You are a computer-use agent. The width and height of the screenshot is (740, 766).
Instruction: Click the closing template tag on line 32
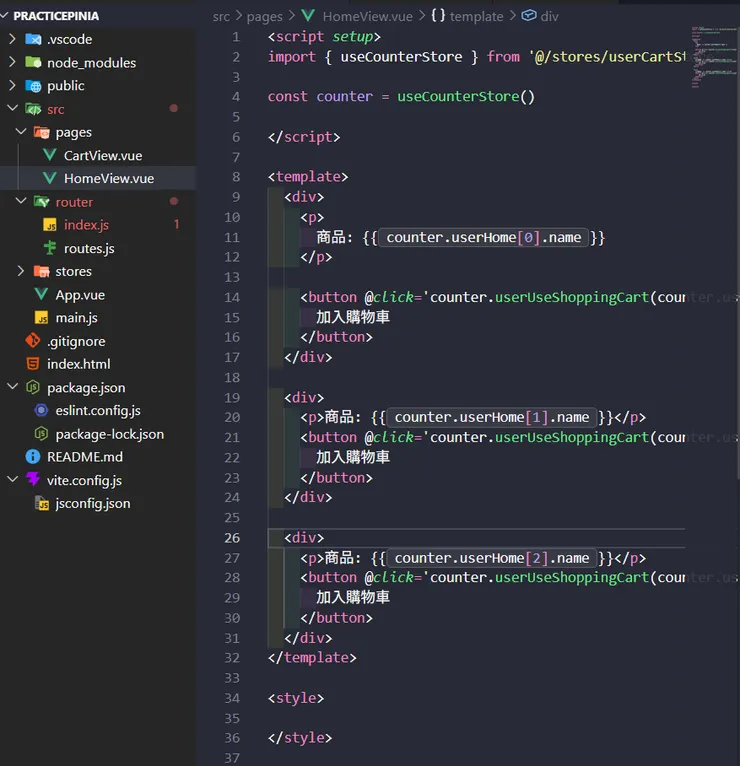312,658
